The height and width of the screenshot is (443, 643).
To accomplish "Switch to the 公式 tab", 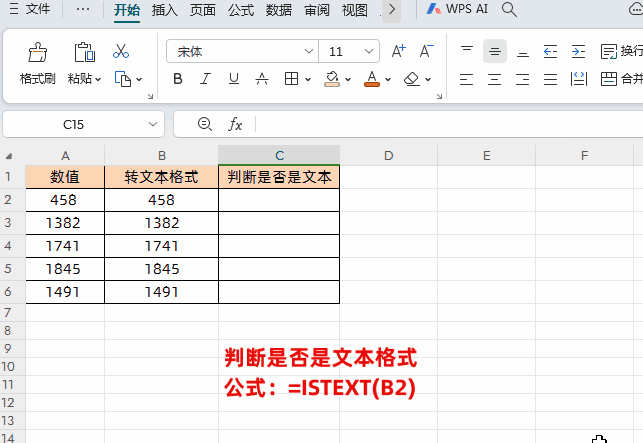I will tap(241, 10).
